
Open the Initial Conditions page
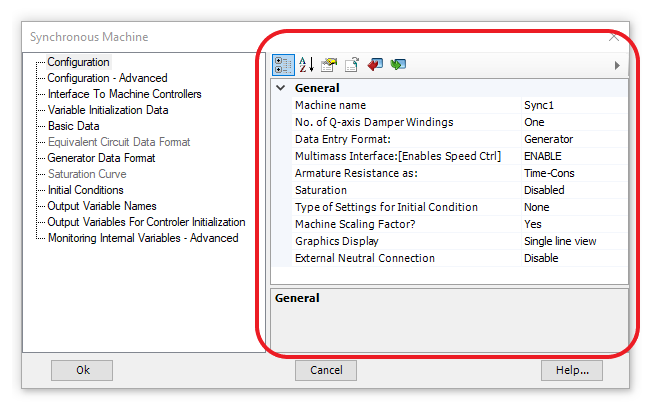[85, 190]
